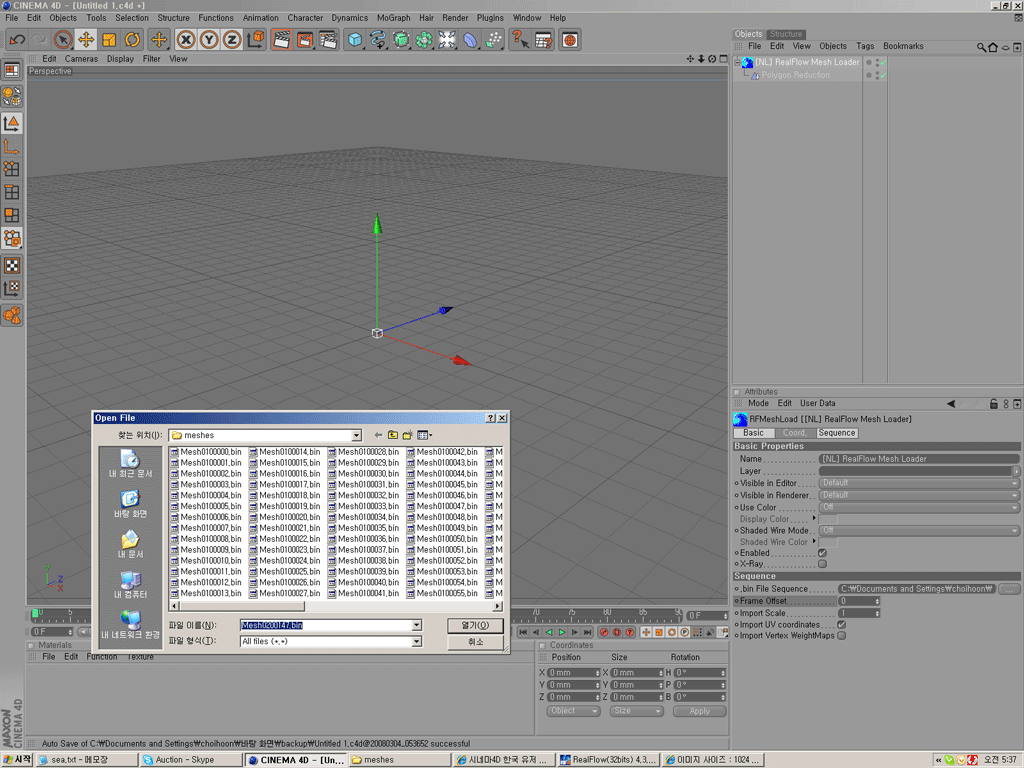Activate the Scale tool

(x=109, y=40)
